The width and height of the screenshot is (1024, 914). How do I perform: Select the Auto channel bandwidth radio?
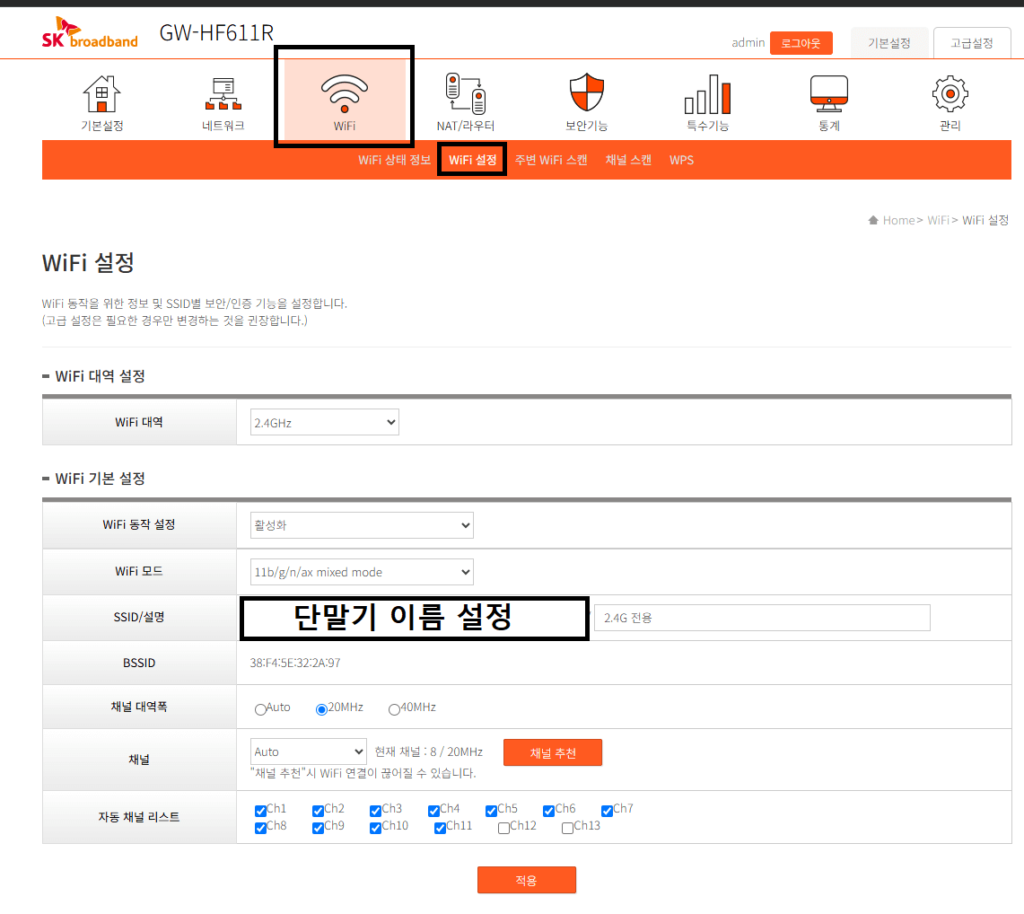pos(261,709)
